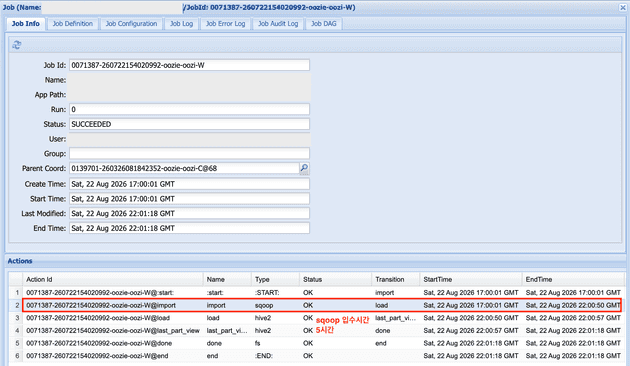Sort by EndTime column header

[x=573, y=279]
